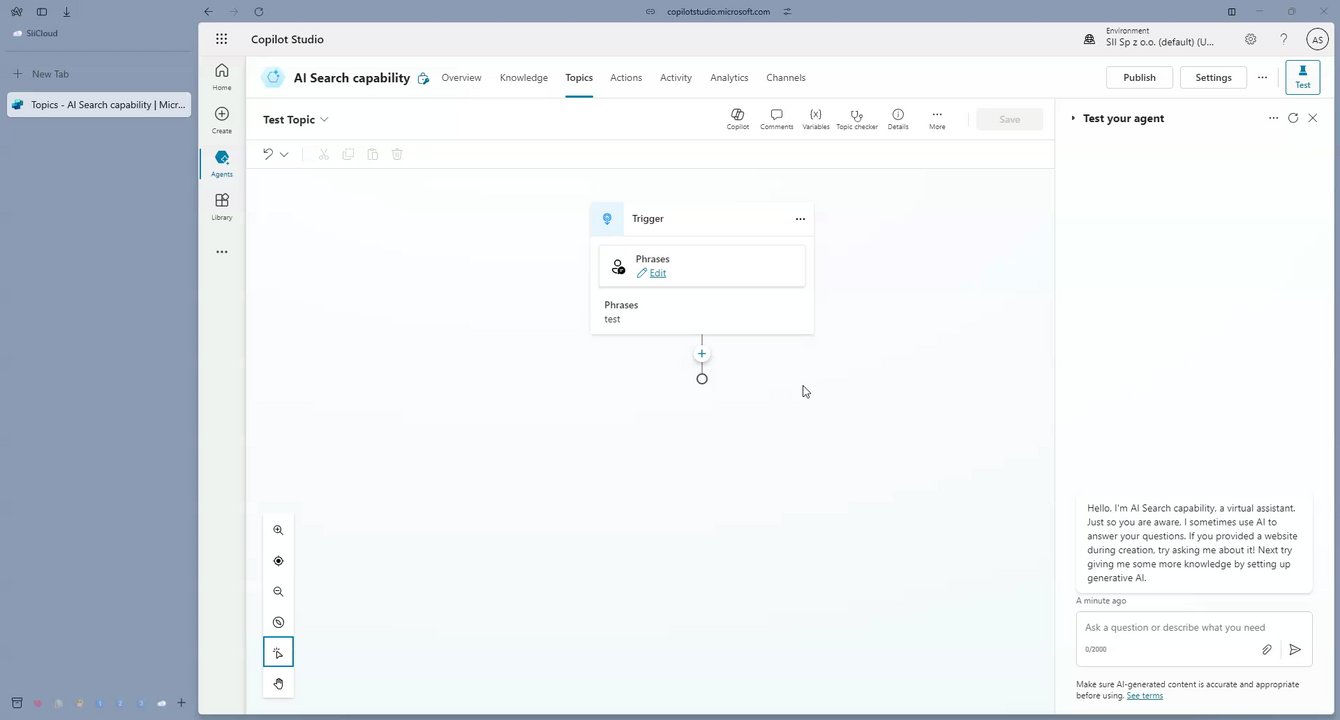
Task: Expand the undo history chevron
Action: pyautogui.click(x=284, y=154)
